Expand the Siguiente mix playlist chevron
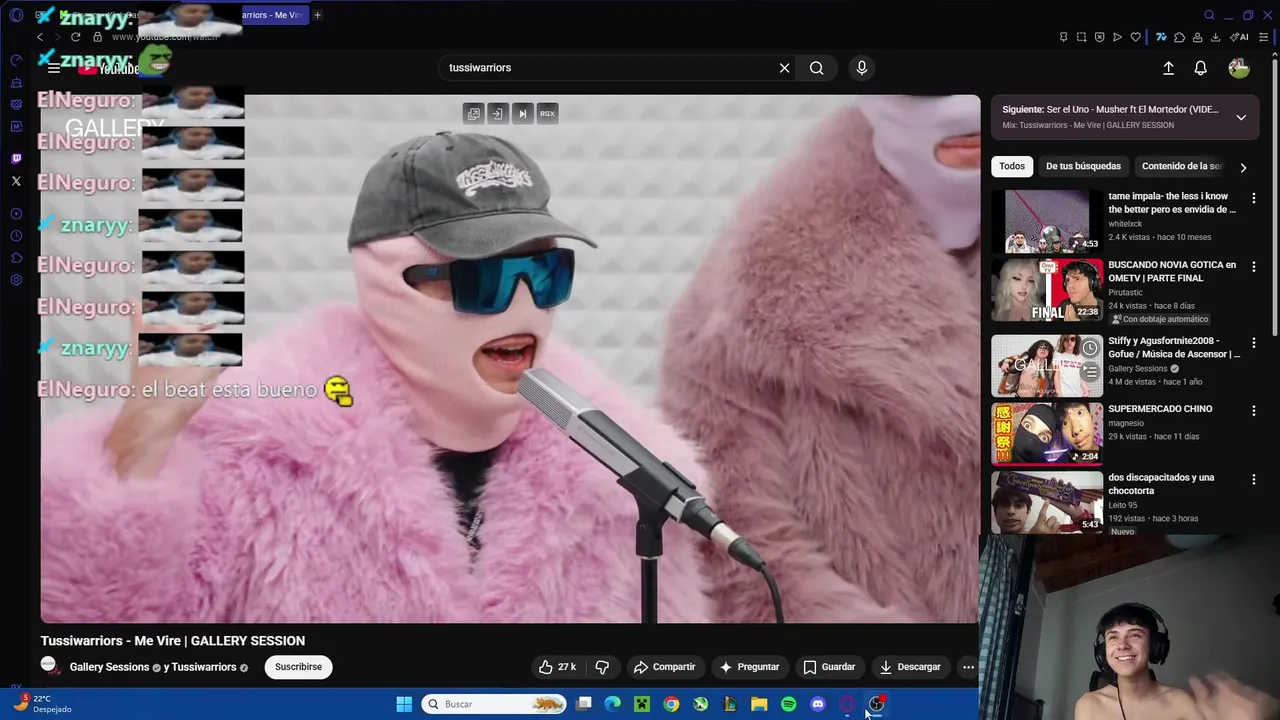1280x720 pixels. (x=1241, y=117)
